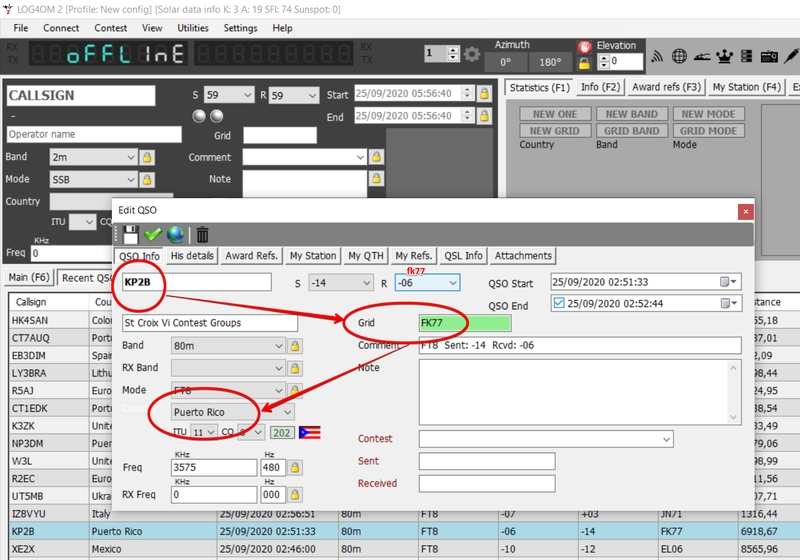Click the azimuth 0° button

point(506,62)
